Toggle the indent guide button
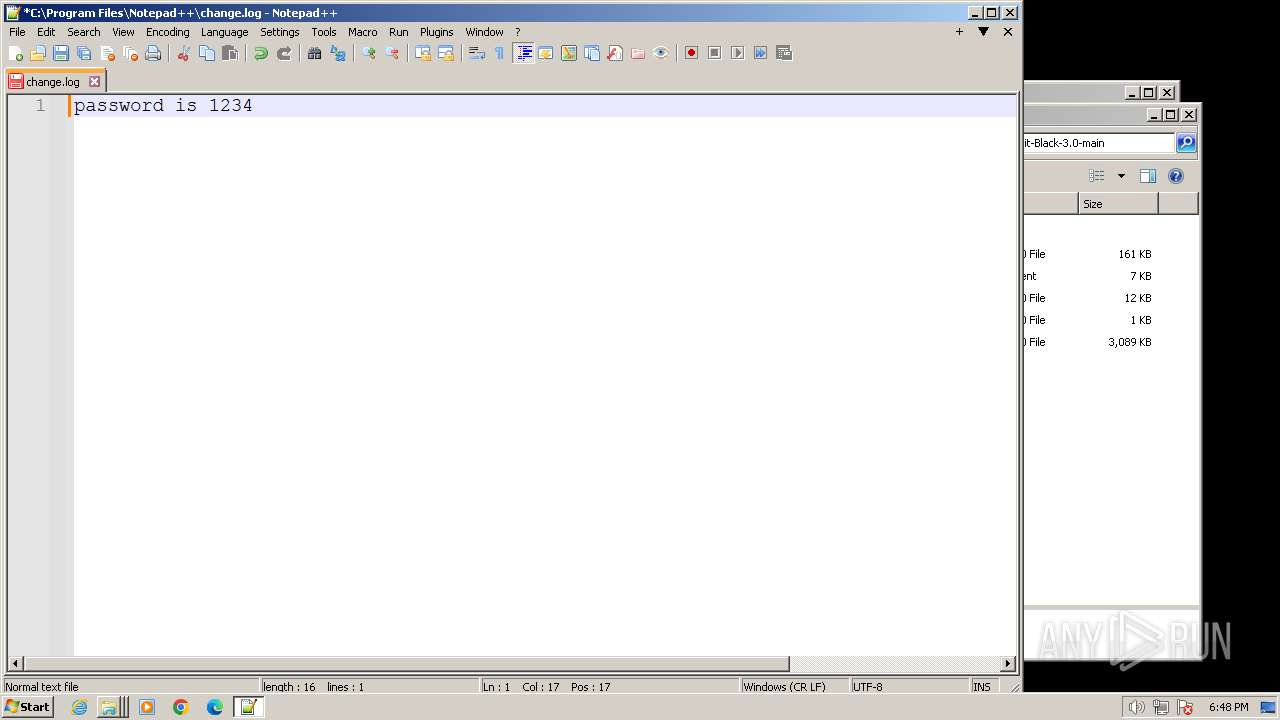The image size is (1280, 720). pos(523,53)
